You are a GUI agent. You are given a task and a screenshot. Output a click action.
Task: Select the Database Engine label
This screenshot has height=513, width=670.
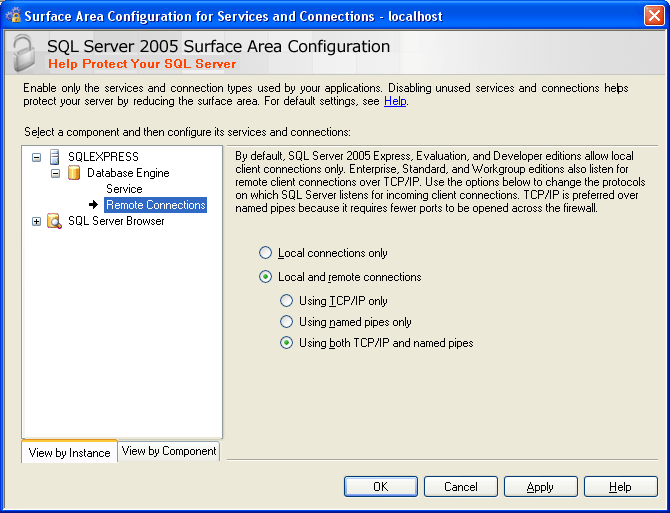point(128,173)
